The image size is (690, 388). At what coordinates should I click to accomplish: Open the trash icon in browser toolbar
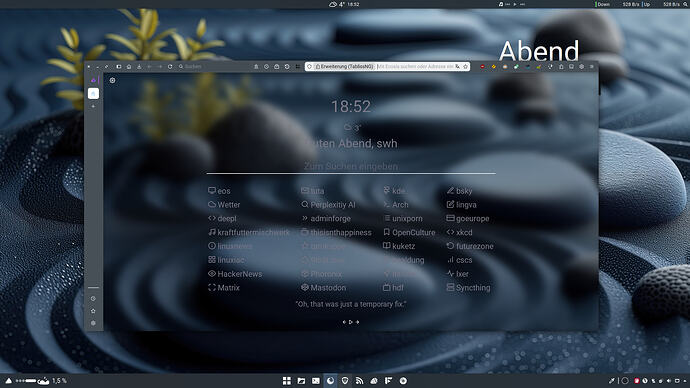(x=256, y=66)
